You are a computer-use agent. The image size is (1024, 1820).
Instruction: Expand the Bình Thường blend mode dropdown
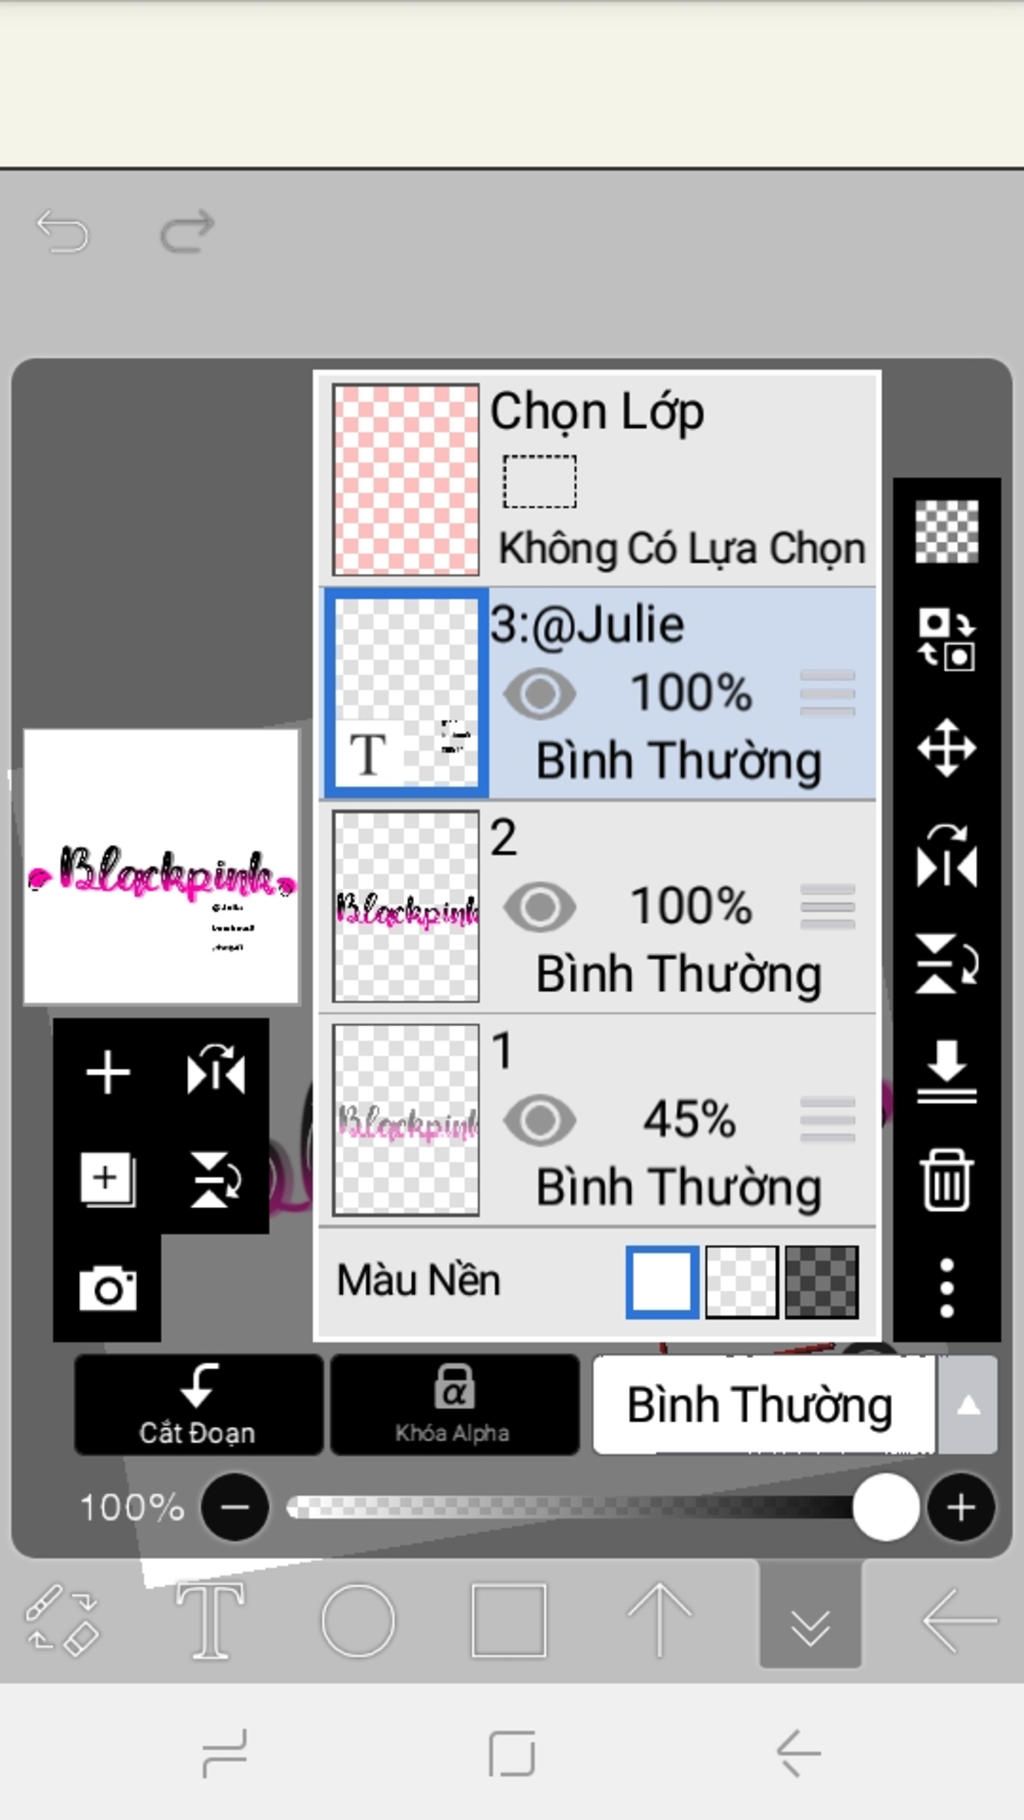762,1405
